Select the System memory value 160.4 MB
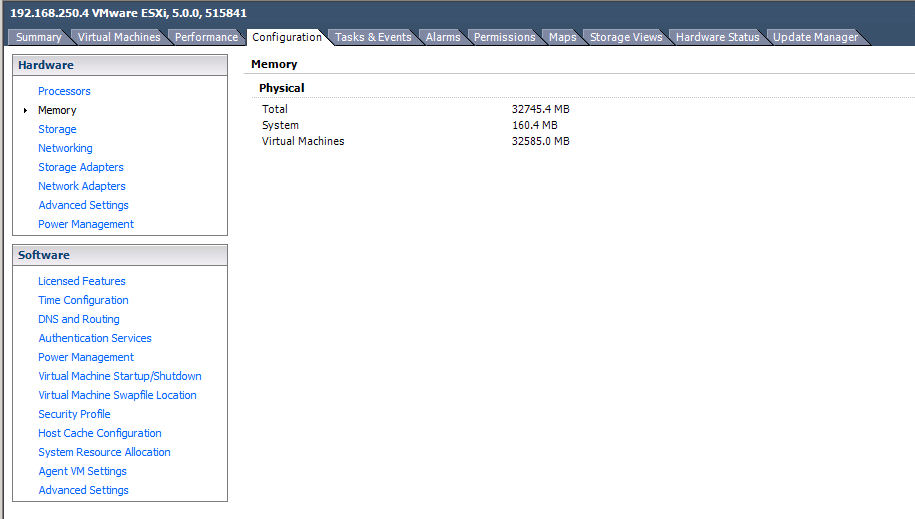Screen dimensions: 915x519 click(535, 125)
